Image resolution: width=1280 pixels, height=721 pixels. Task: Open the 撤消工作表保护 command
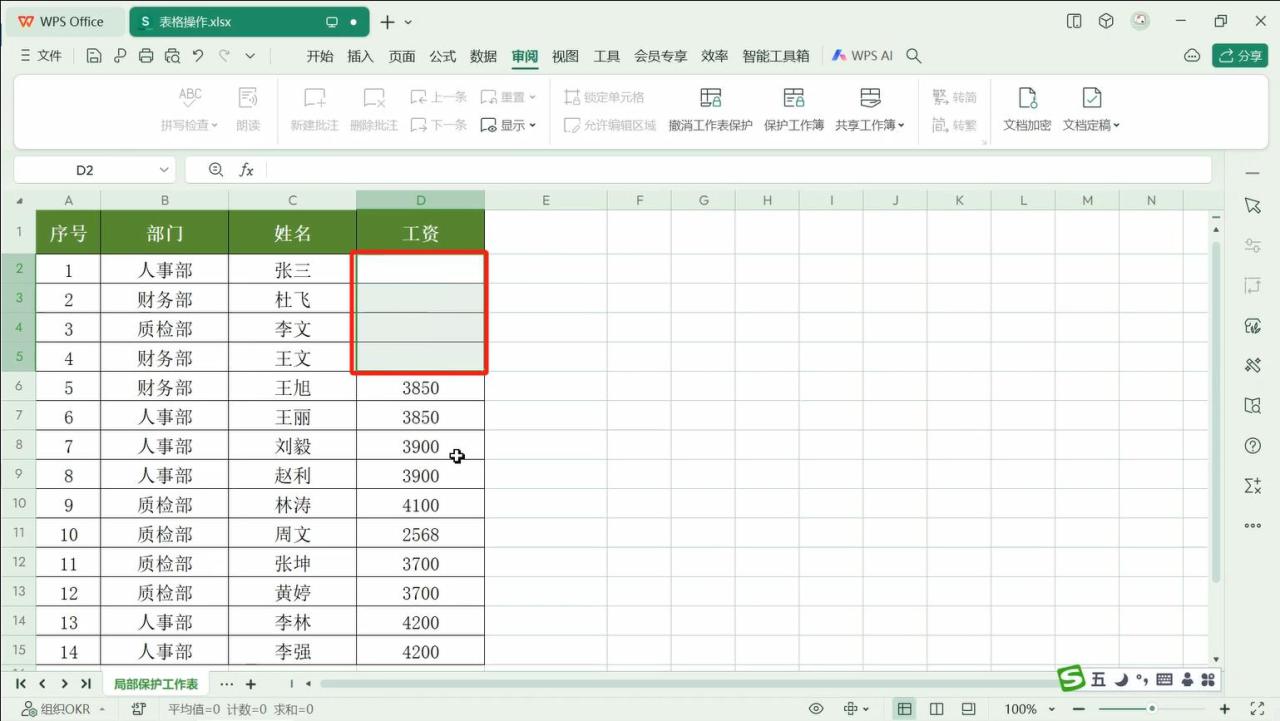(710, 110)
